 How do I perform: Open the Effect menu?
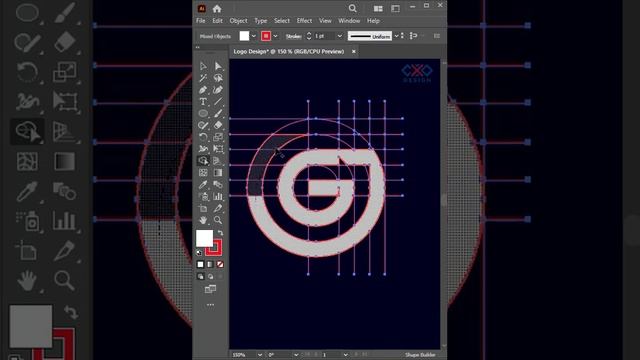[304, 21]
